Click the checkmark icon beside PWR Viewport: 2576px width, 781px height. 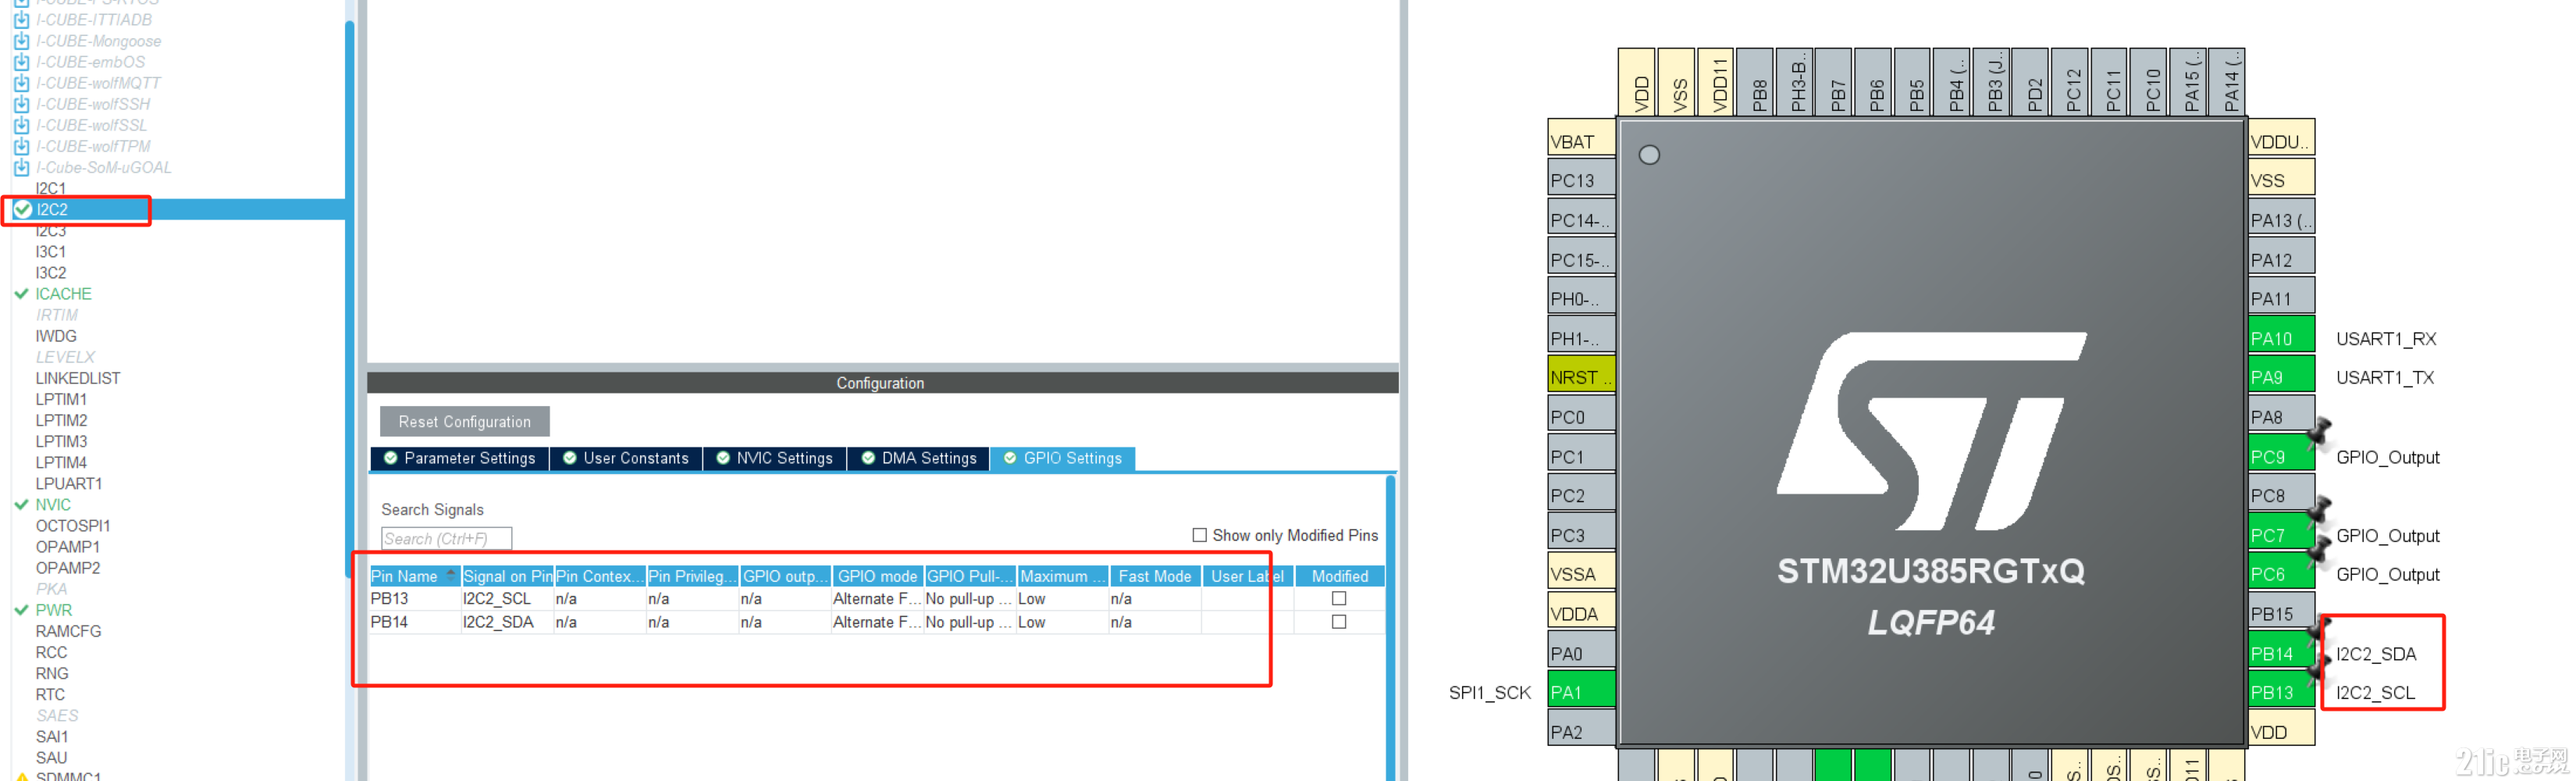pyautogui.click(x=21, y=610)
